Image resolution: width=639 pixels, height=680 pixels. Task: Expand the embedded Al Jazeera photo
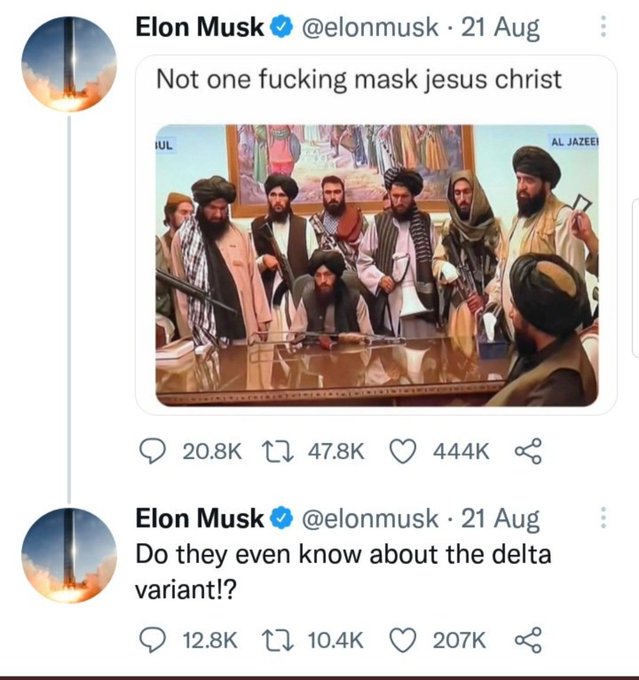click(x=376, y=265)
